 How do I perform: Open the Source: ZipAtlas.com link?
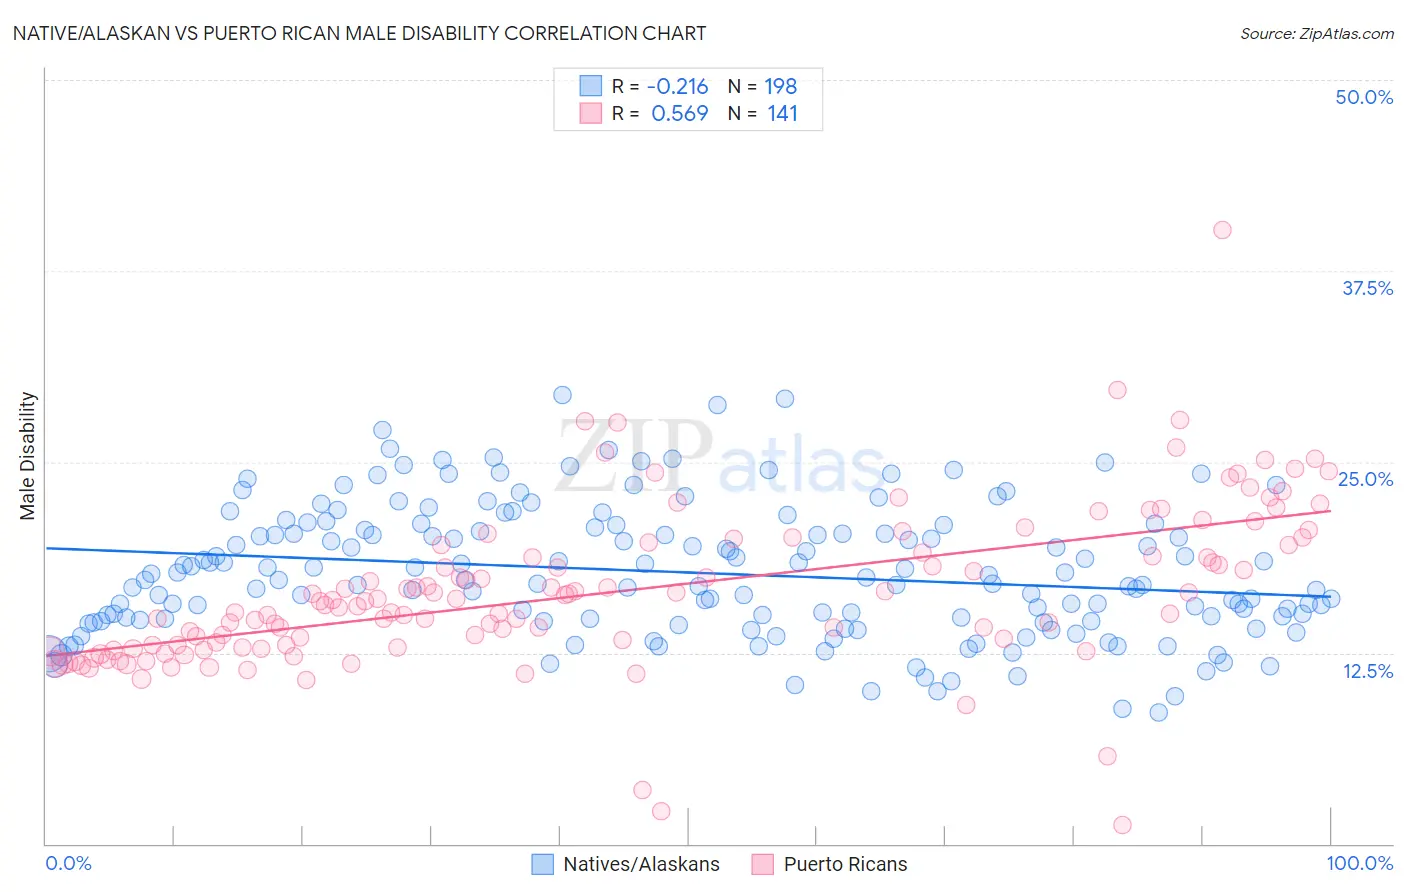coord(1317,33)
